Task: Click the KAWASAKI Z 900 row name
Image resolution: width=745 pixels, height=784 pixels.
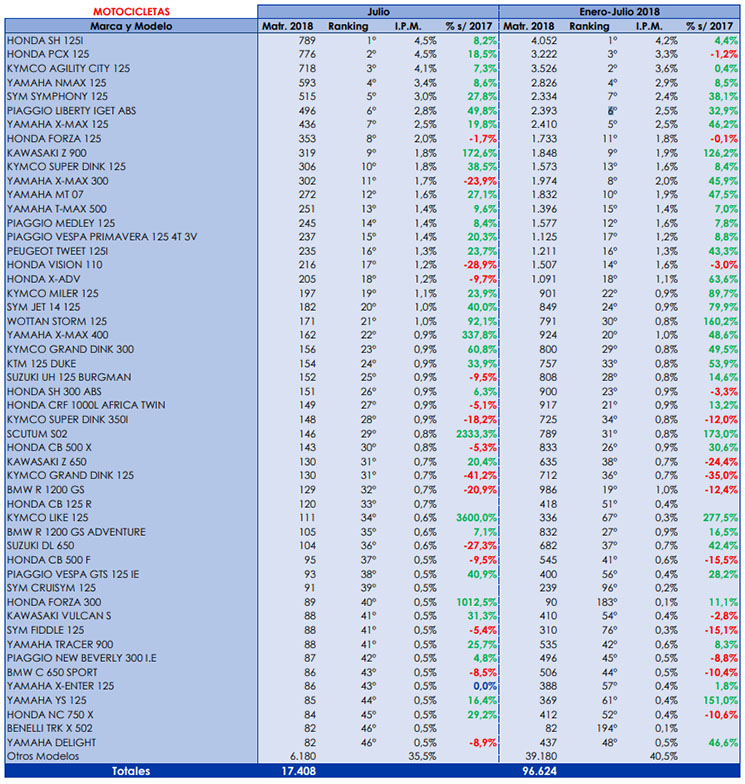Action: coord(46,153)
